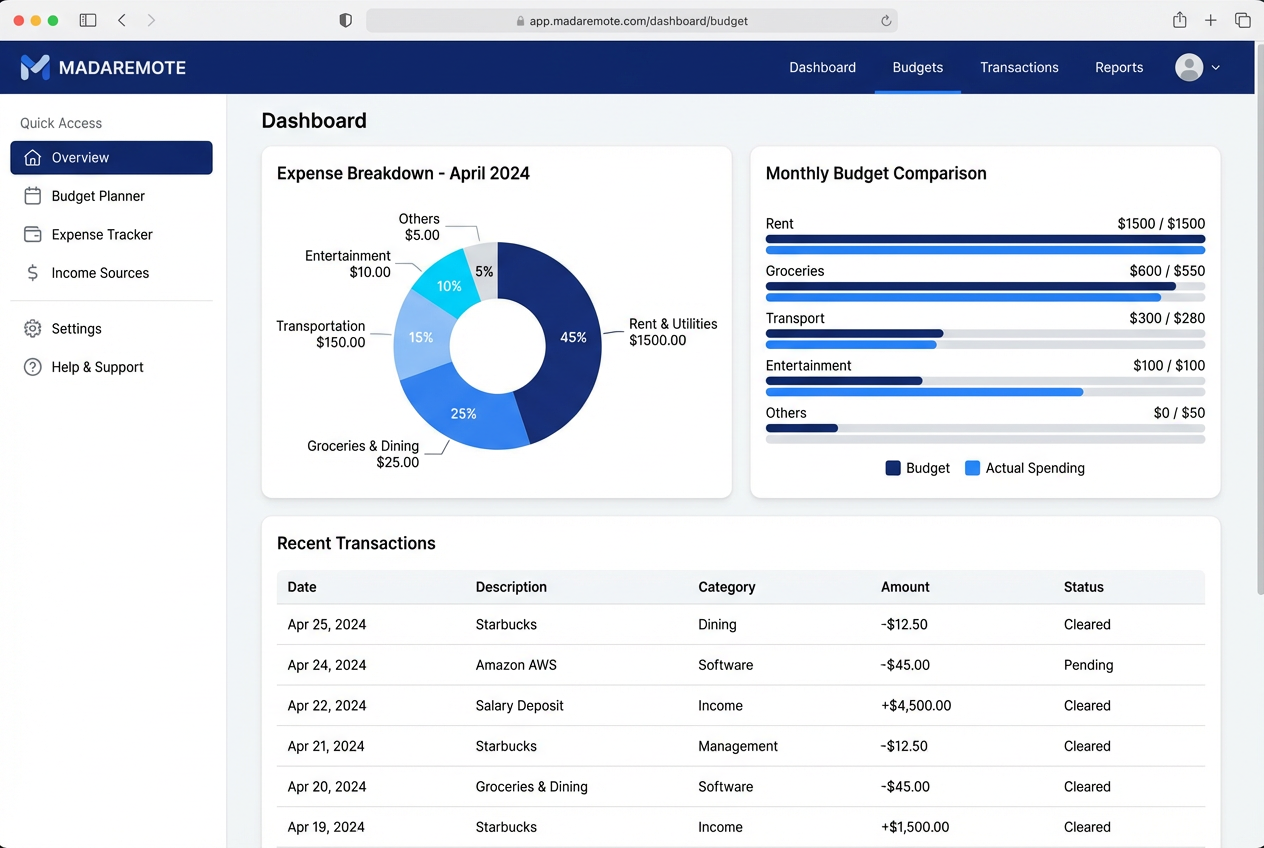Toggle the Actual Spending legend swatch

click(x=971, y=467)
